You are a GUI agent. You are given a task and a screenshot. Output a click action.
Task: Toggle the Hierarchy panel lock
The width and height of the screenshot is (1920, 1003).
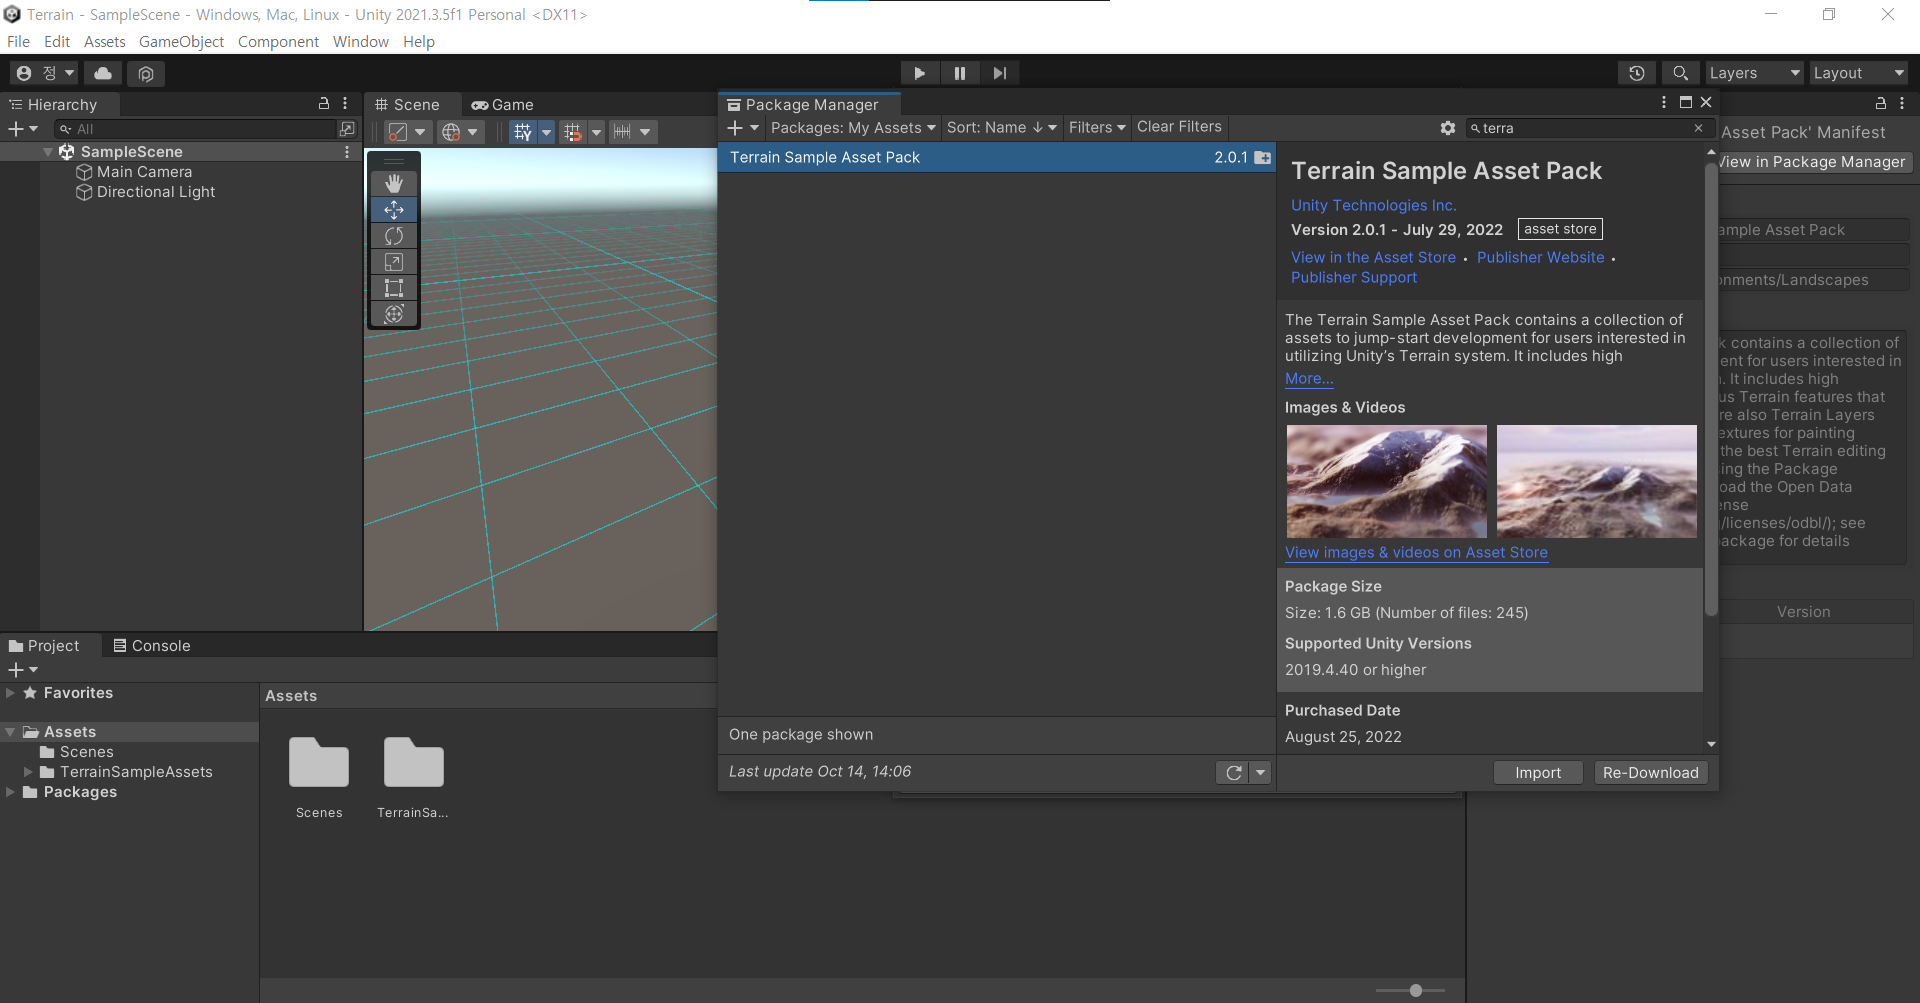324,103
